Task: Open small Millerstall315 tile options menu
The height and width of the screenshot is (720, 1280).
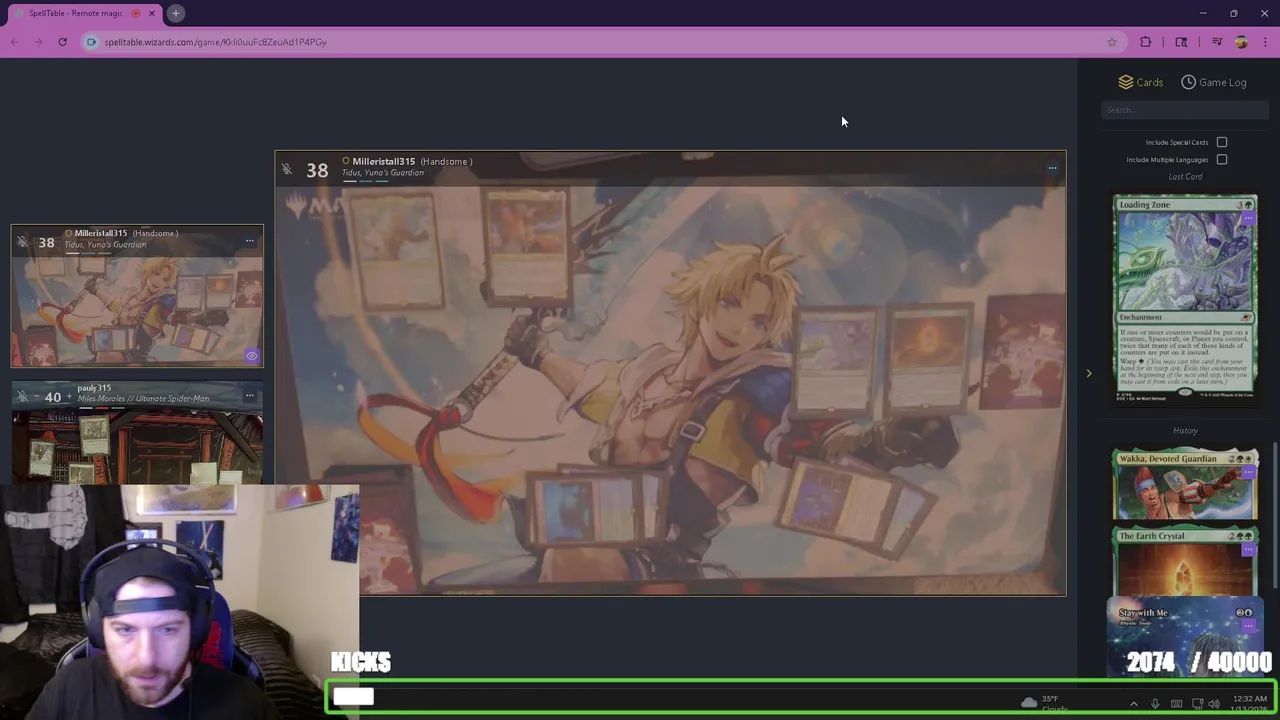Action: coord(250,240)
